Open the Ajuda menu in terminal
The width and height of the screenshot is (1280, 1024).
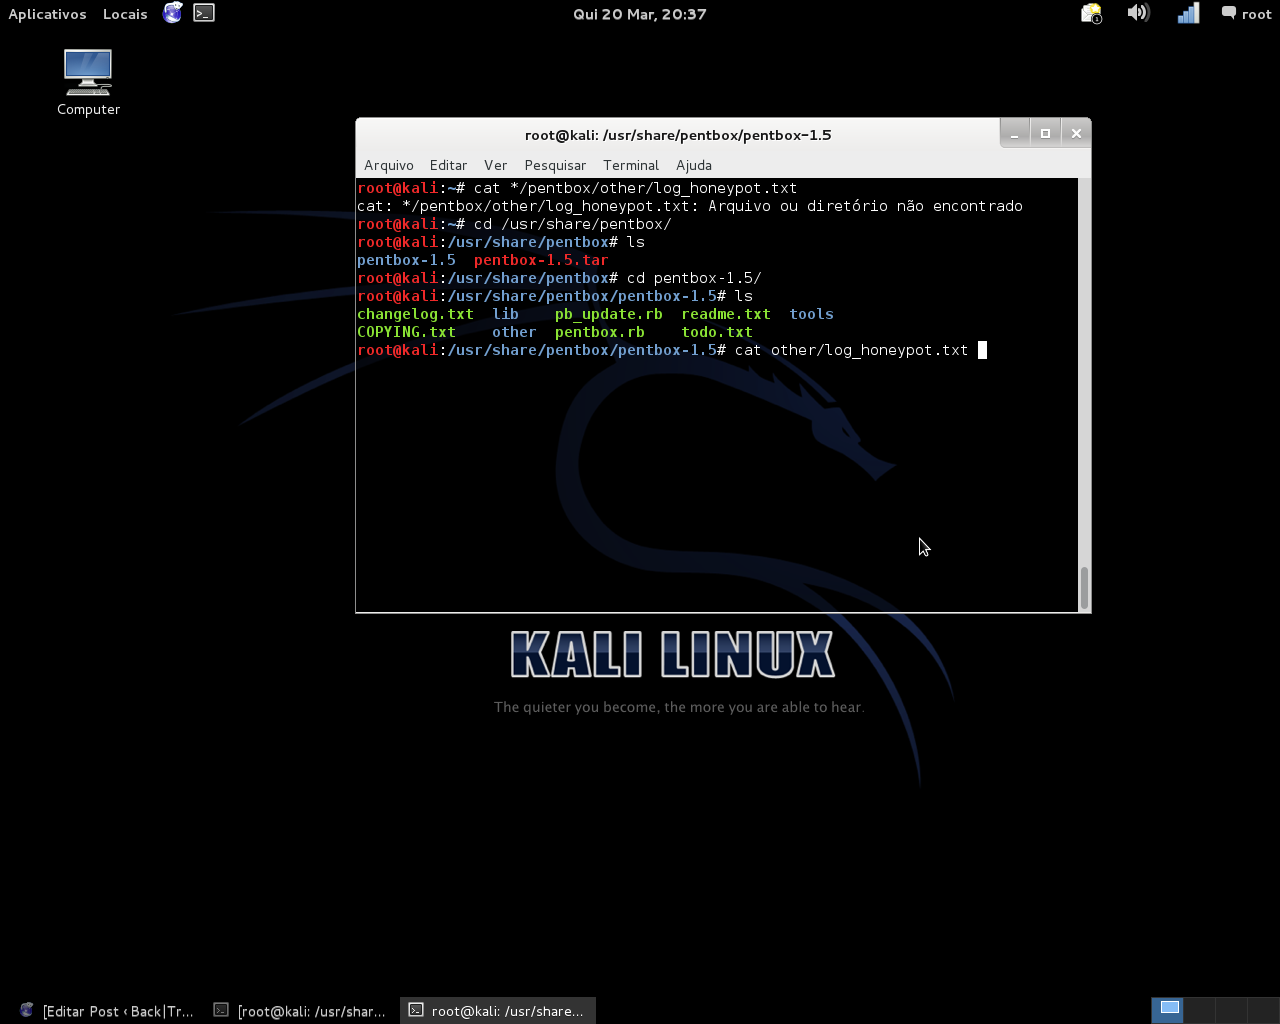(x=694, y=165)
